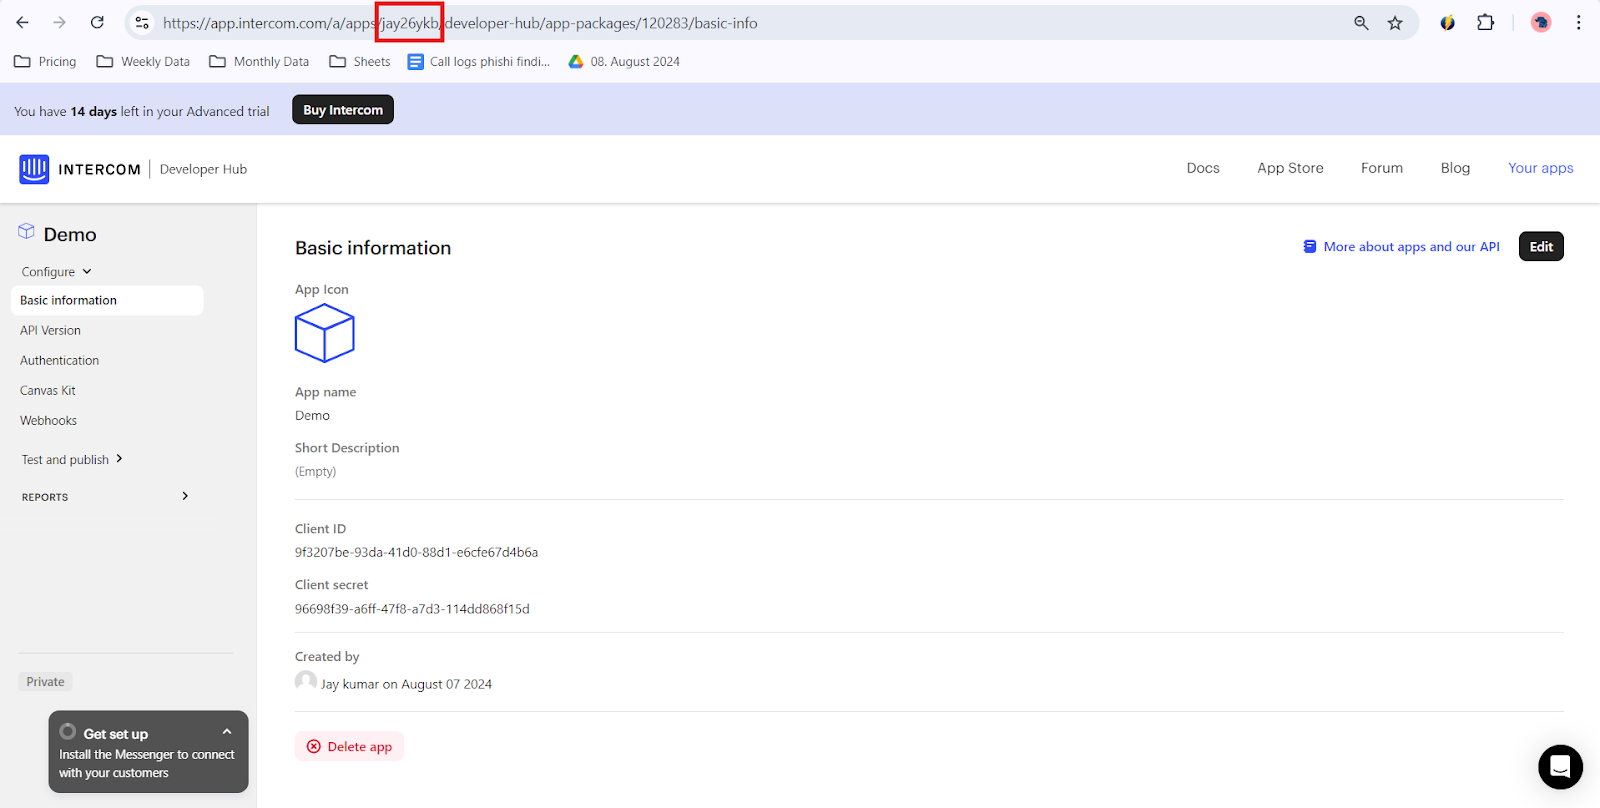The image size is (1600, 808).
Task: Open API Version settings
Action: pyautogui.click(x=50, y=330)
